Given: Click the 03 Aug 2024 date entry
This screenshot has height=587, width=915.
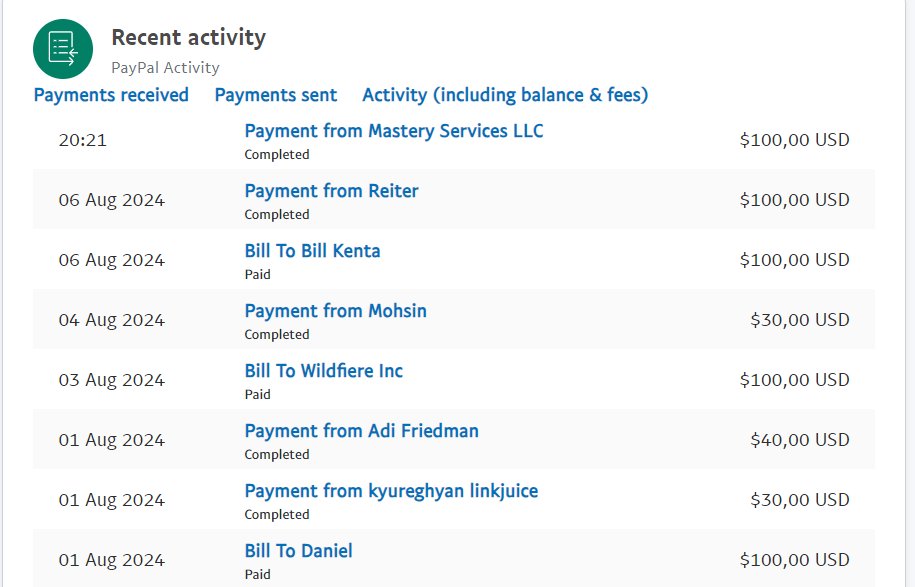Looking at the screenshot, I should [x=111, y=380].
